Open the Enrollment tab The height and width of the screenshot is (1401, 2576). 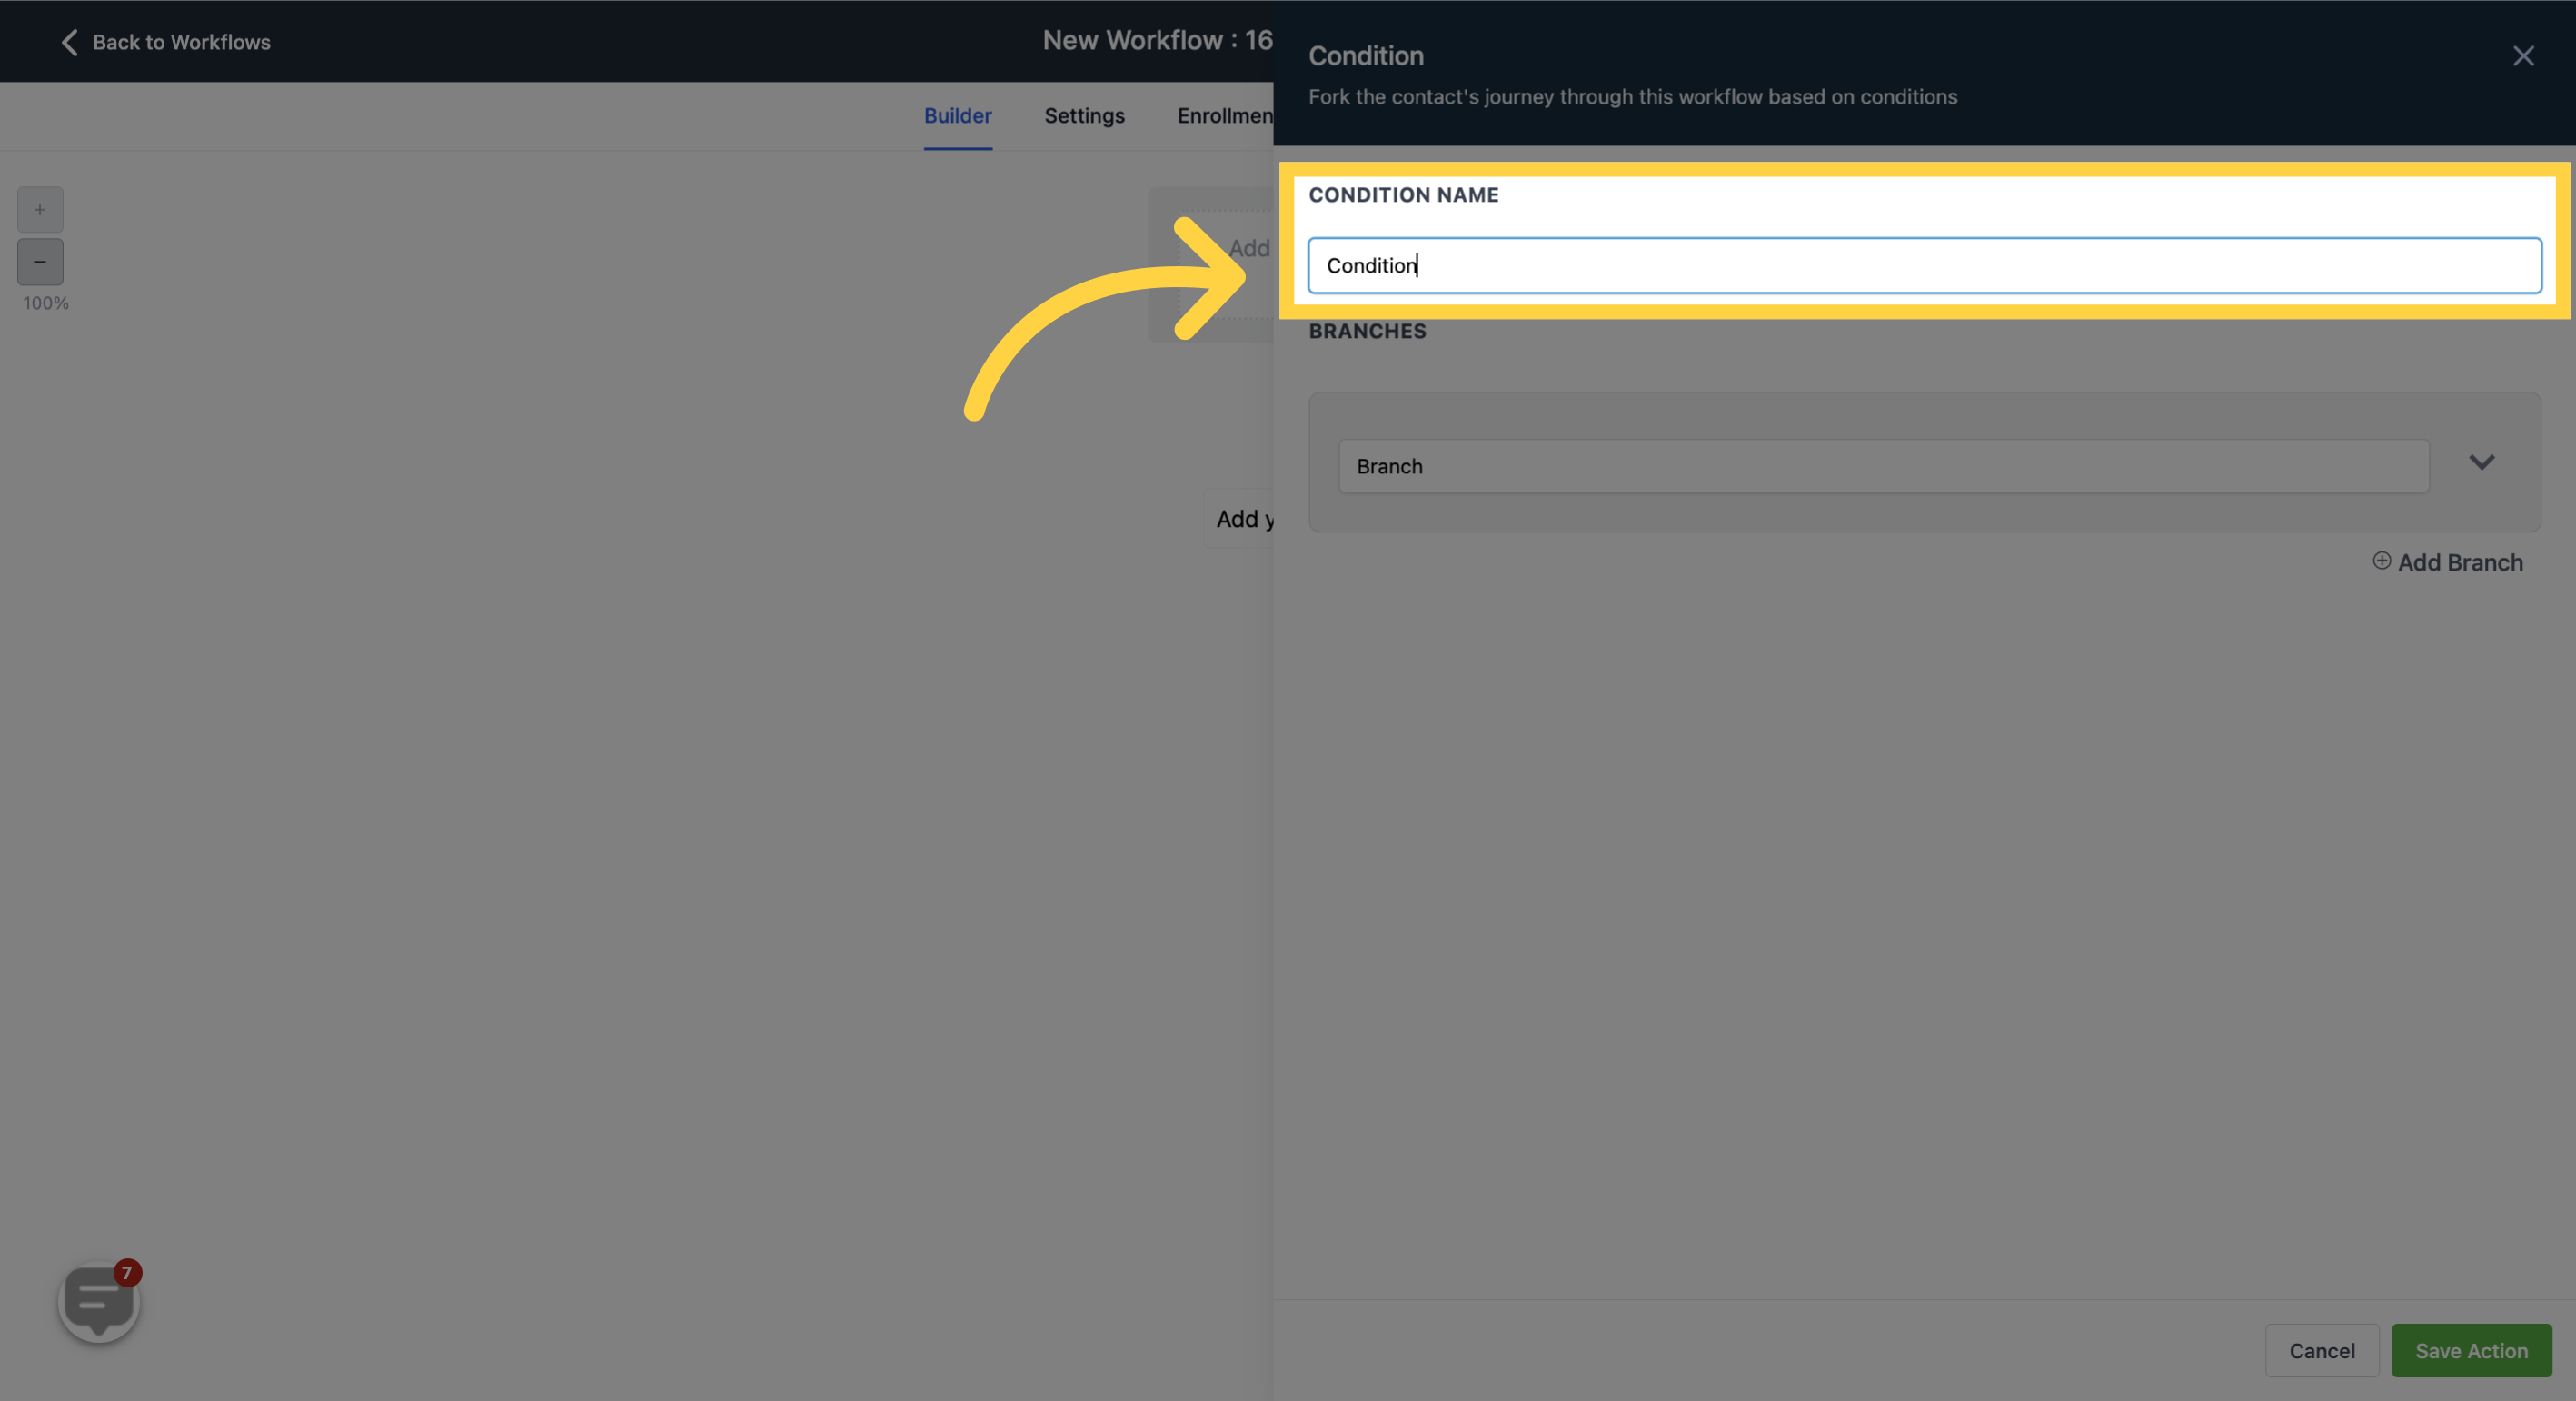1225,116
